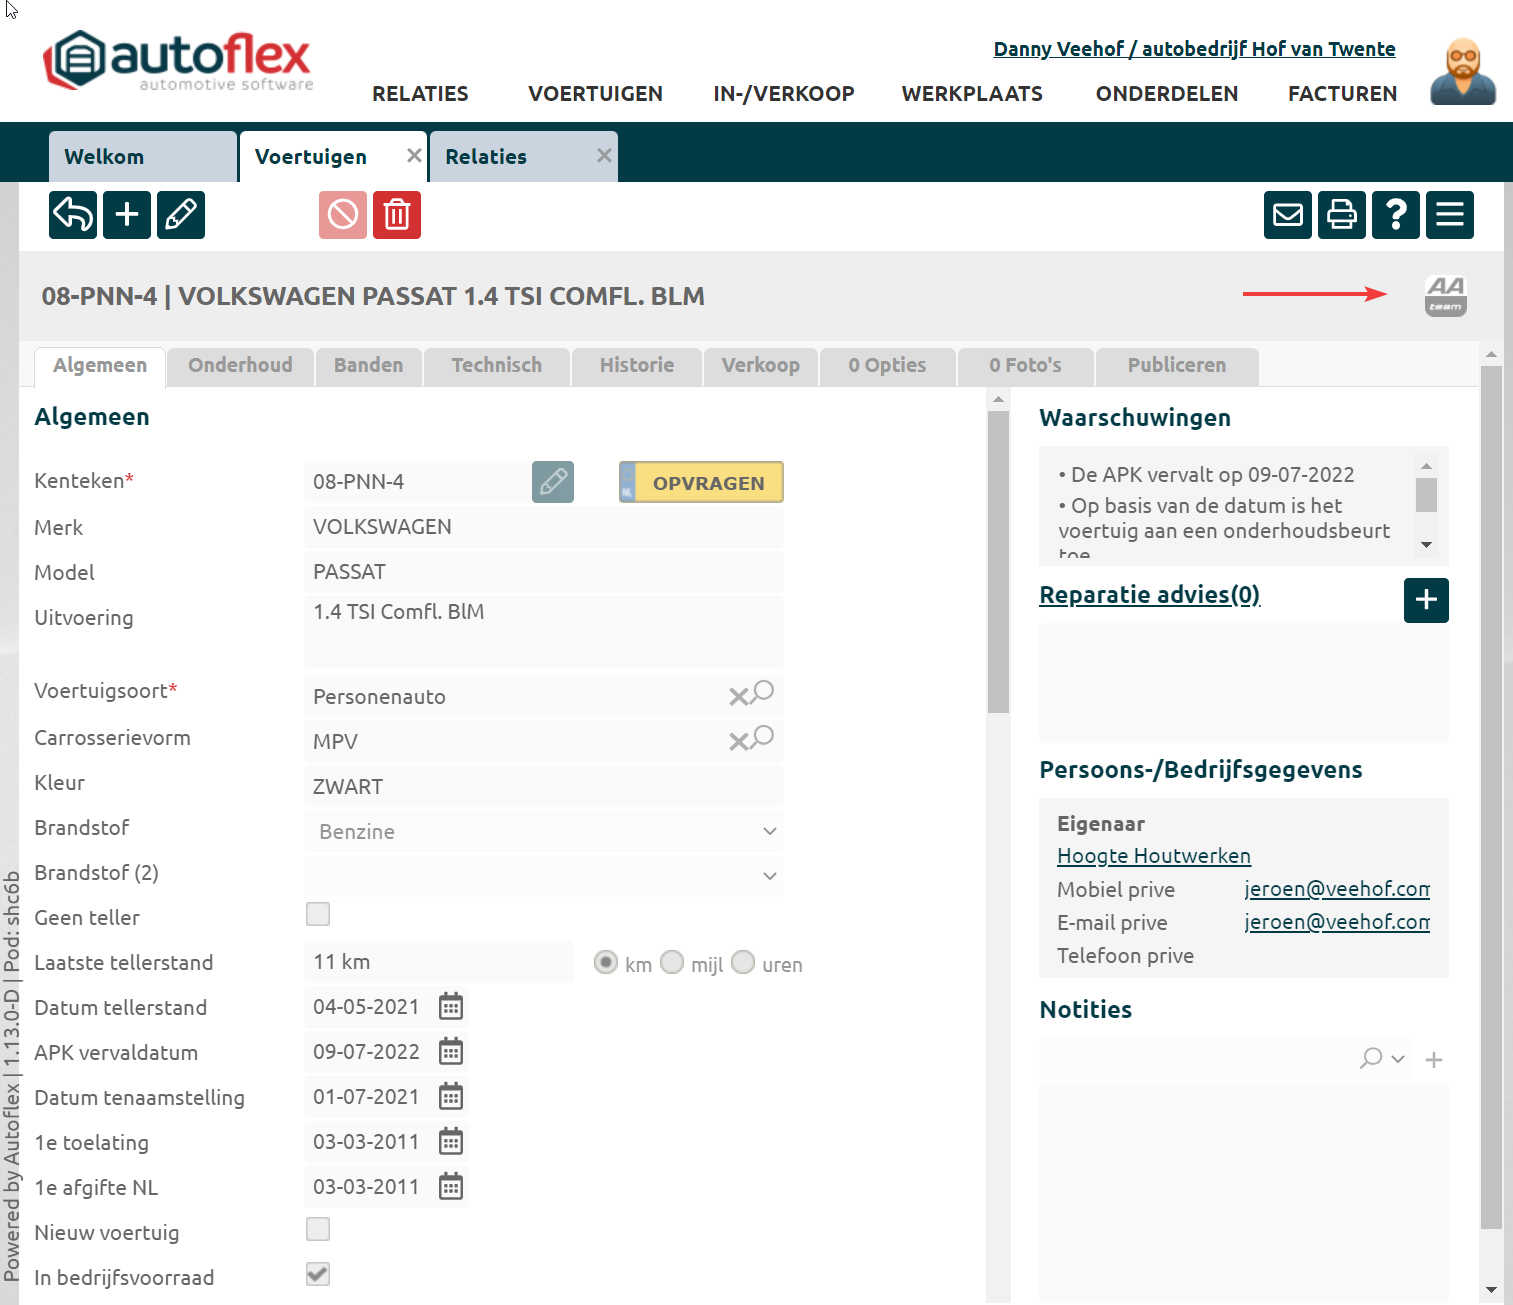The image size is (1513, 1305).
Task: Add a new vehicle with plus icon
Action: [x=127, y=215]
